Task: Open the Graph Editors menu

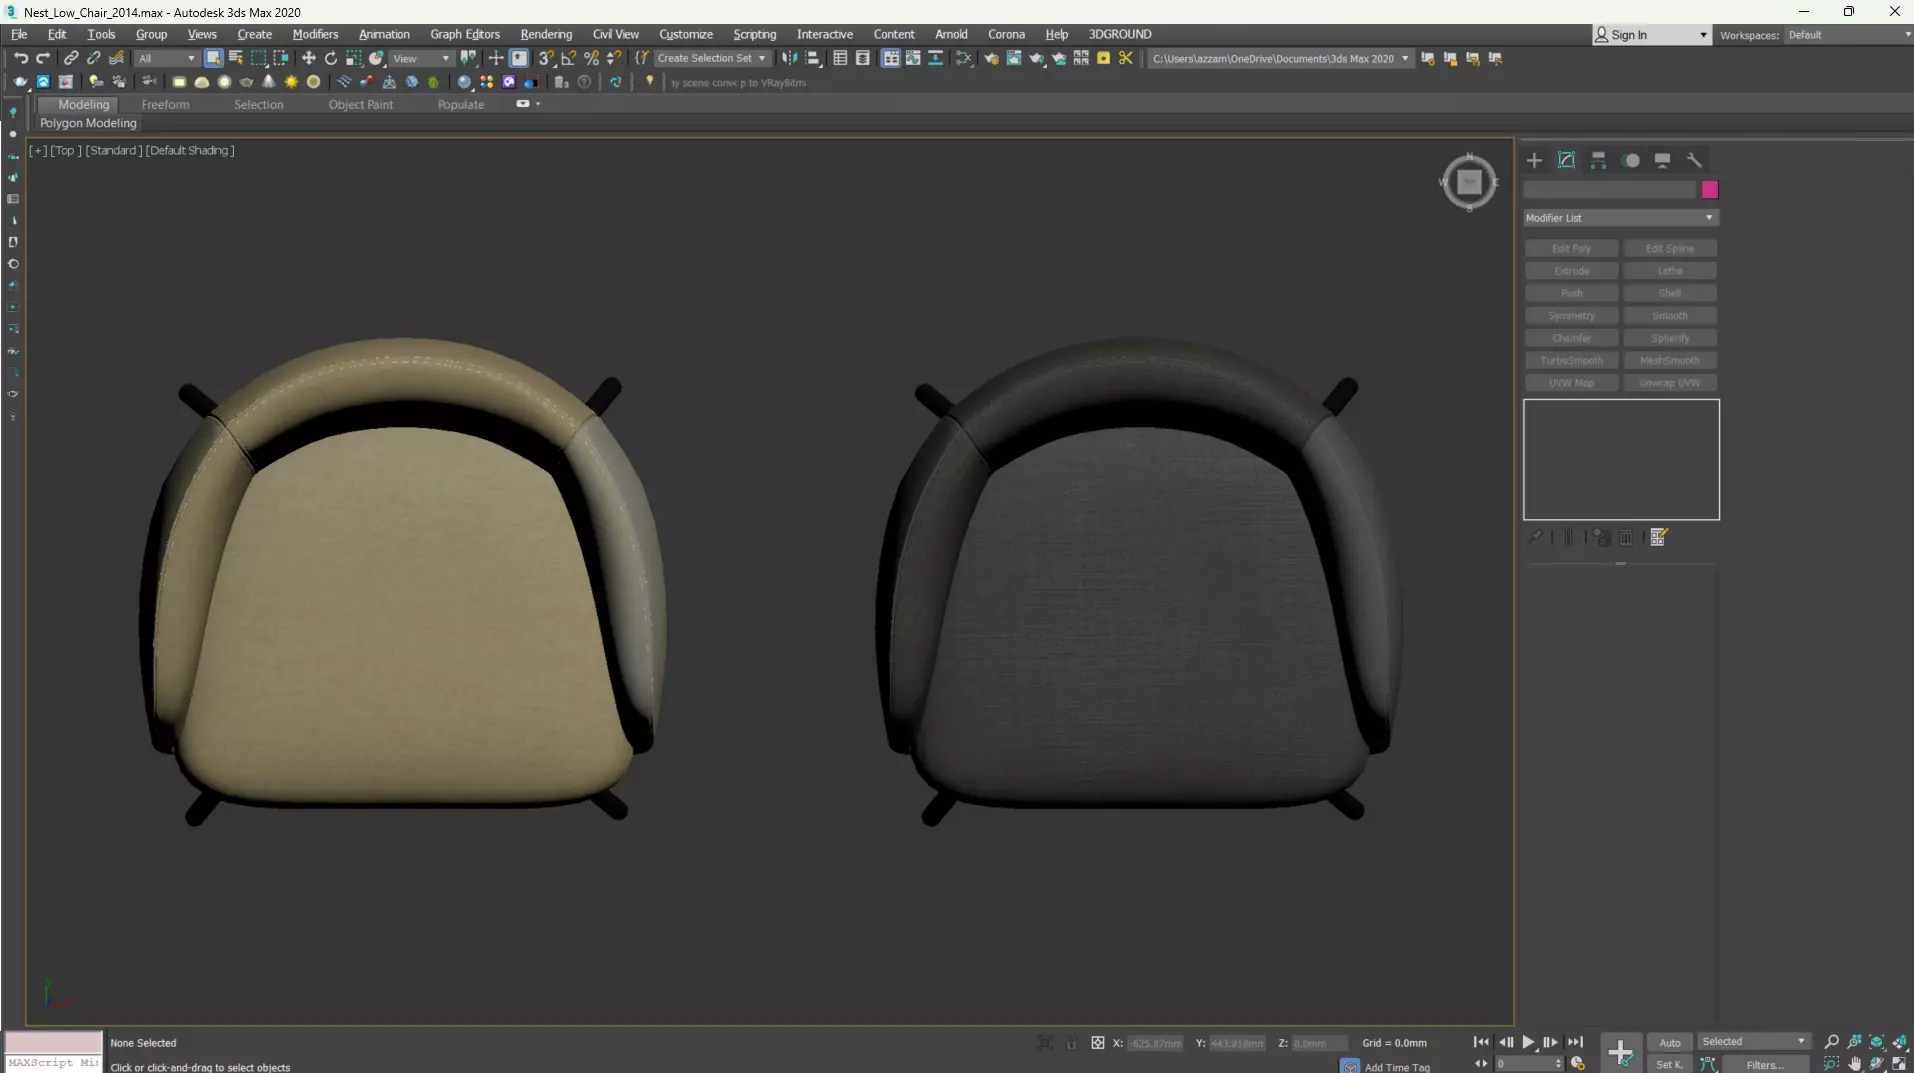Action: [465, 34]
